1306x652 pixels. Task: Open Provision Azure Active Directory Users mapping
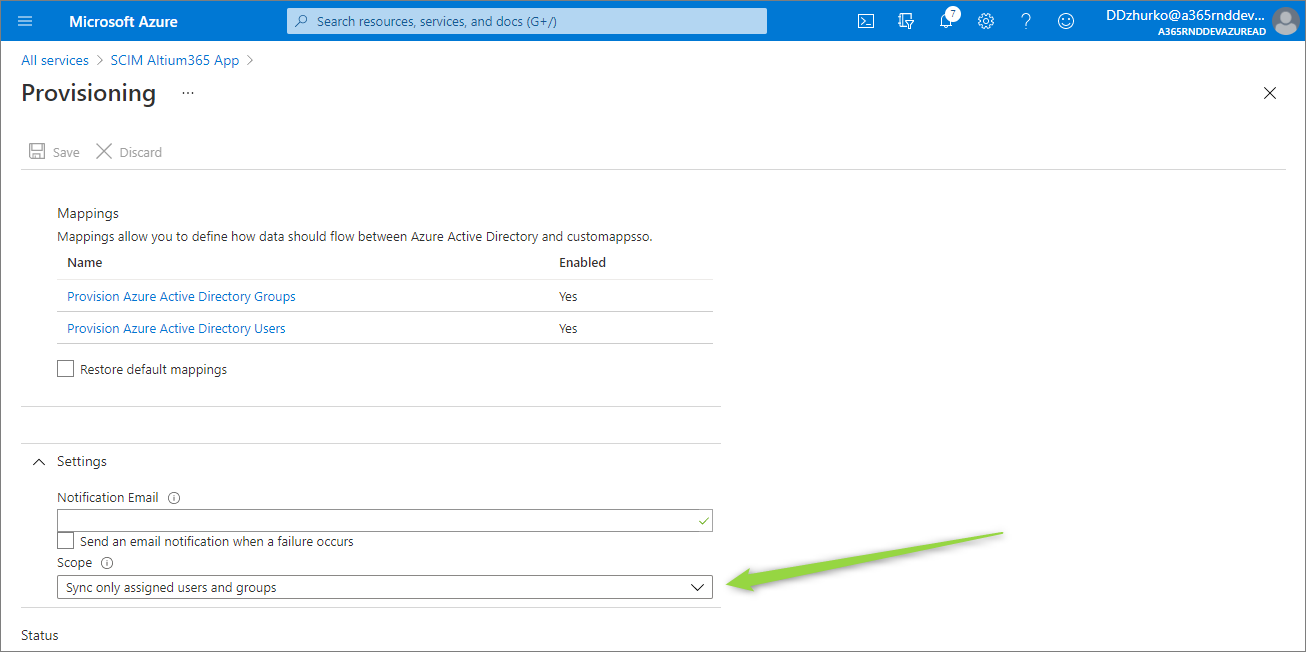(x=176, y=329)
